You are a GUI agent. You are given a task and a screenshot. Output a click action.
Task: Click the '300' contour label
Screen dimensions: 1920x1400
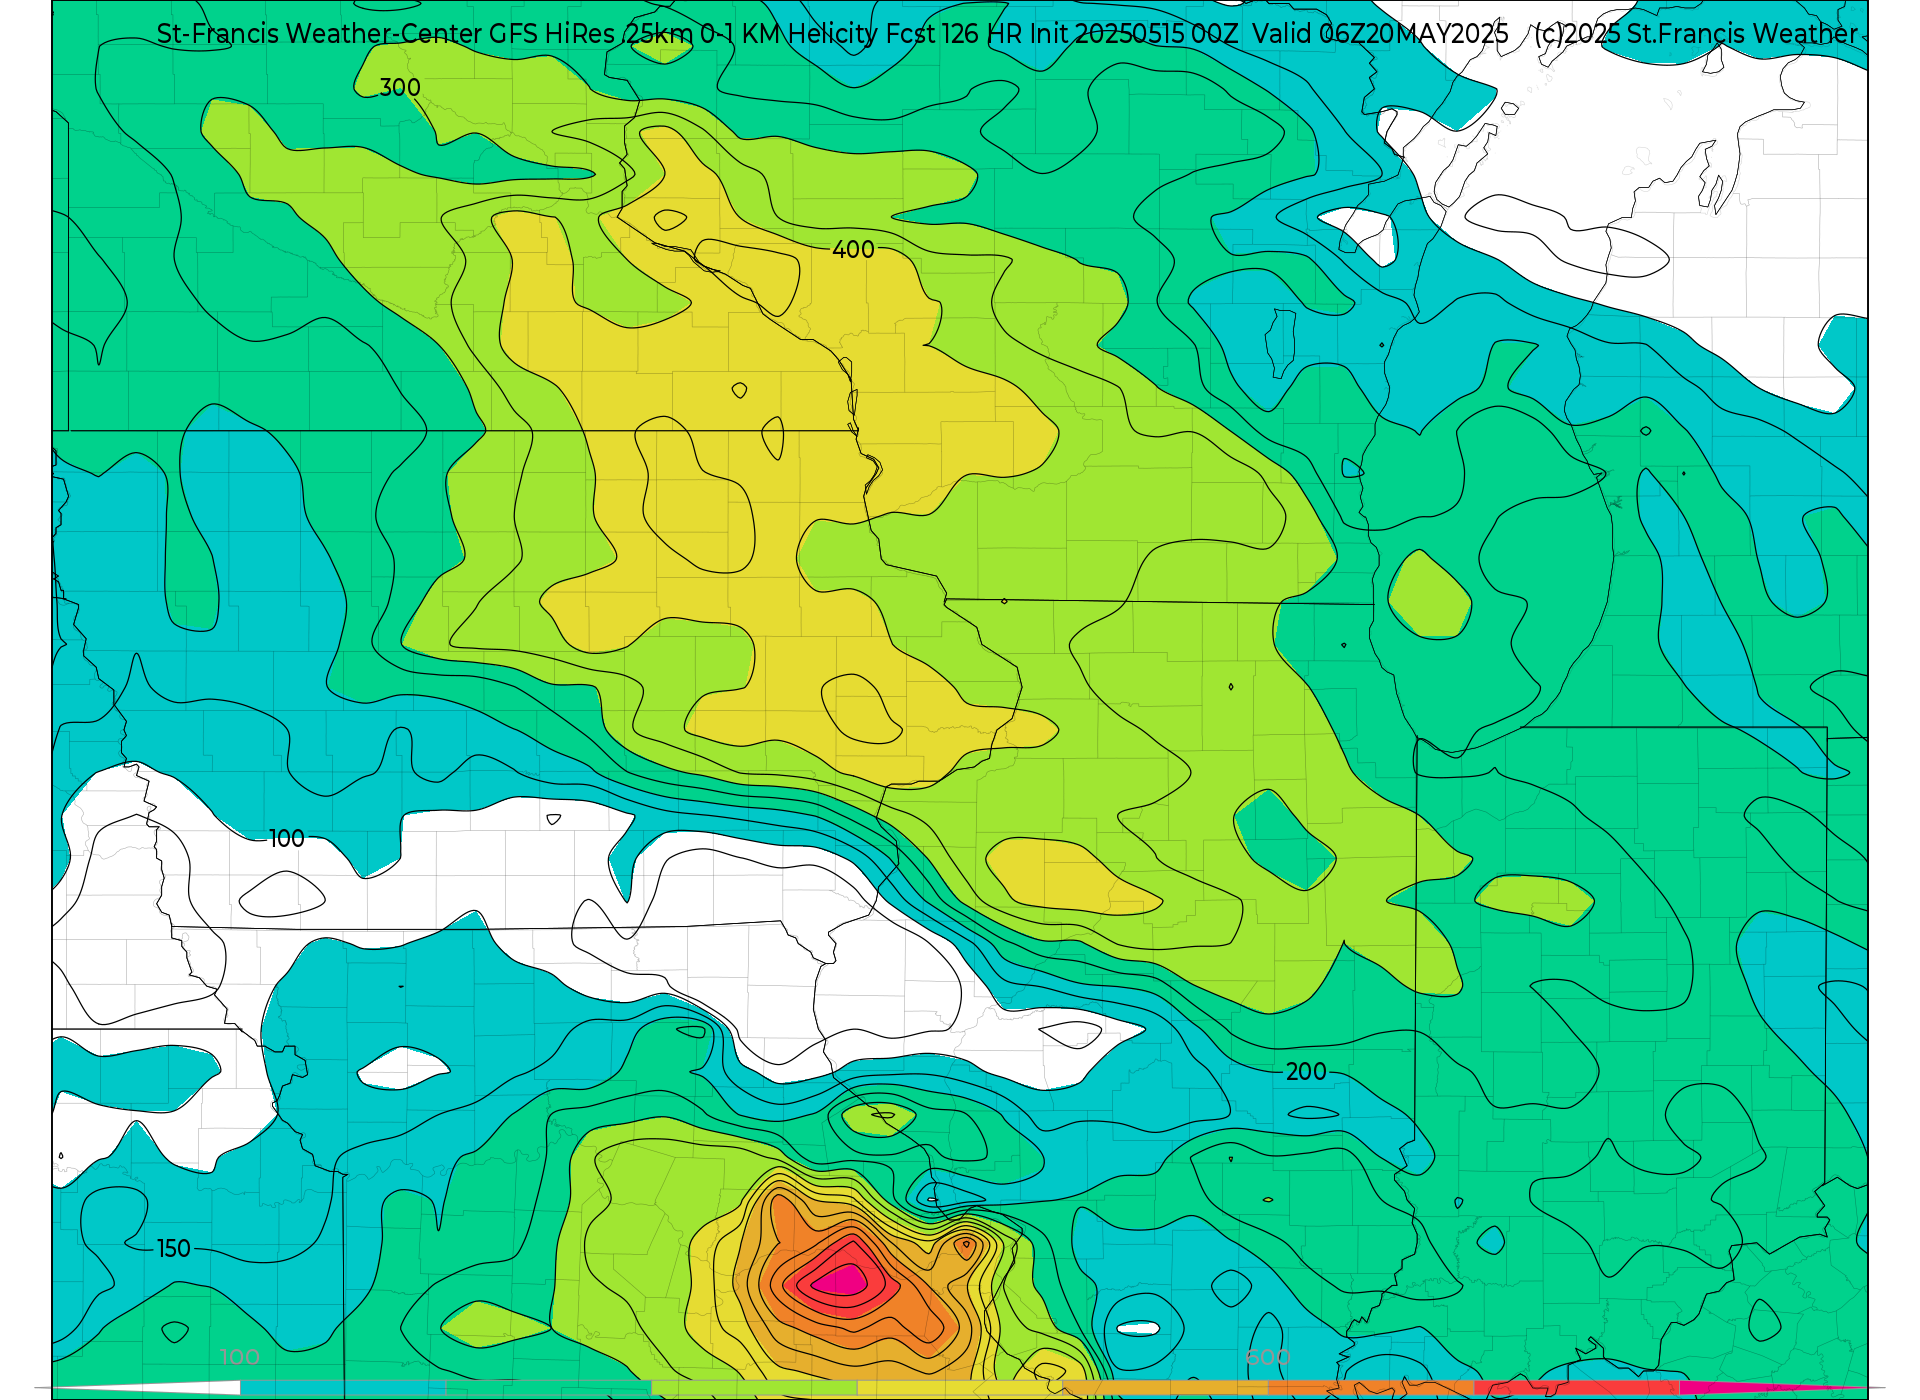click(400, 88)
